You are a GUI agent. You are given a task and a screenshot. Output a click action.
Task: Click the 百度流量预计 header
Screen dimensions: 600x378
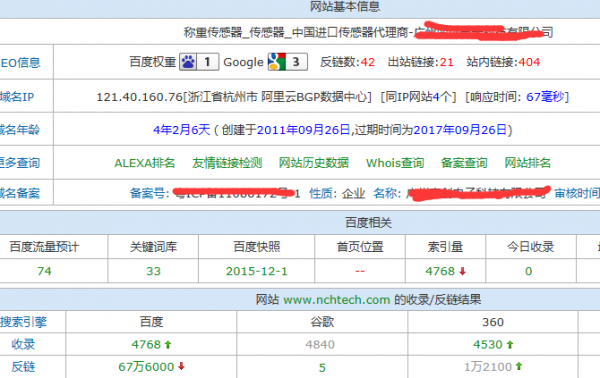[x=44, y=247]
